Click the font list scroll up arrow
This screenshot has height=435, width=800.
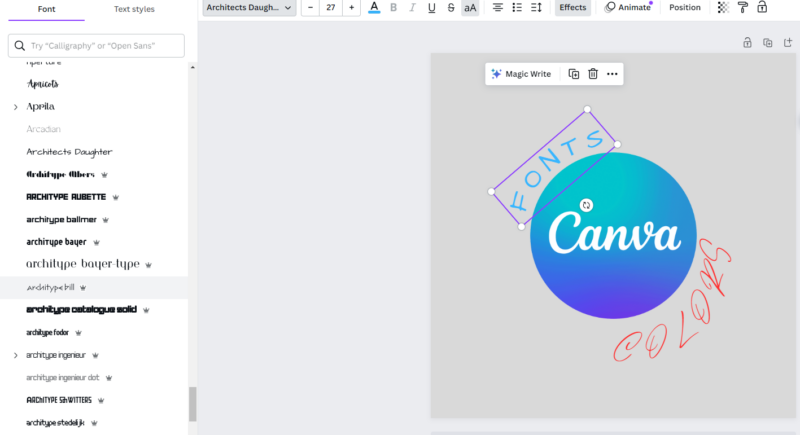click(192, 67)
